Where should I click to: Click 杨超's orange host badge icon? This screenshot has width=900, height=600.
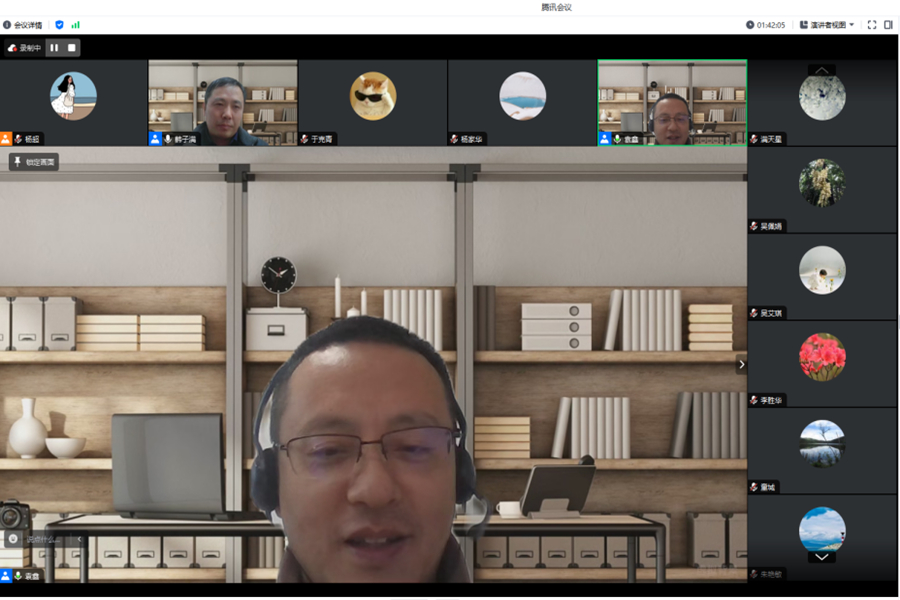click(x=6, y=139)
